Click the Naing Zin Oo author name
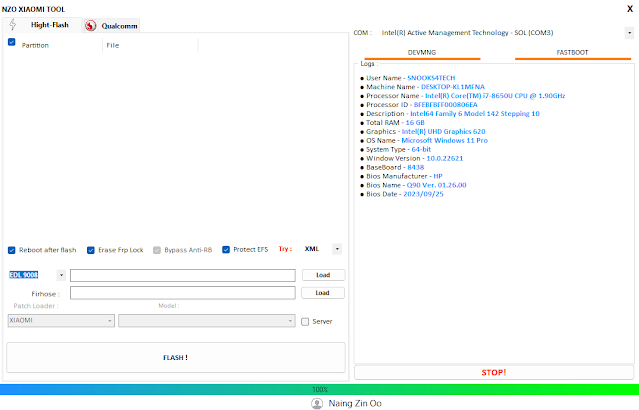Screen dimensions: 639x410 [x=355, y=403]
